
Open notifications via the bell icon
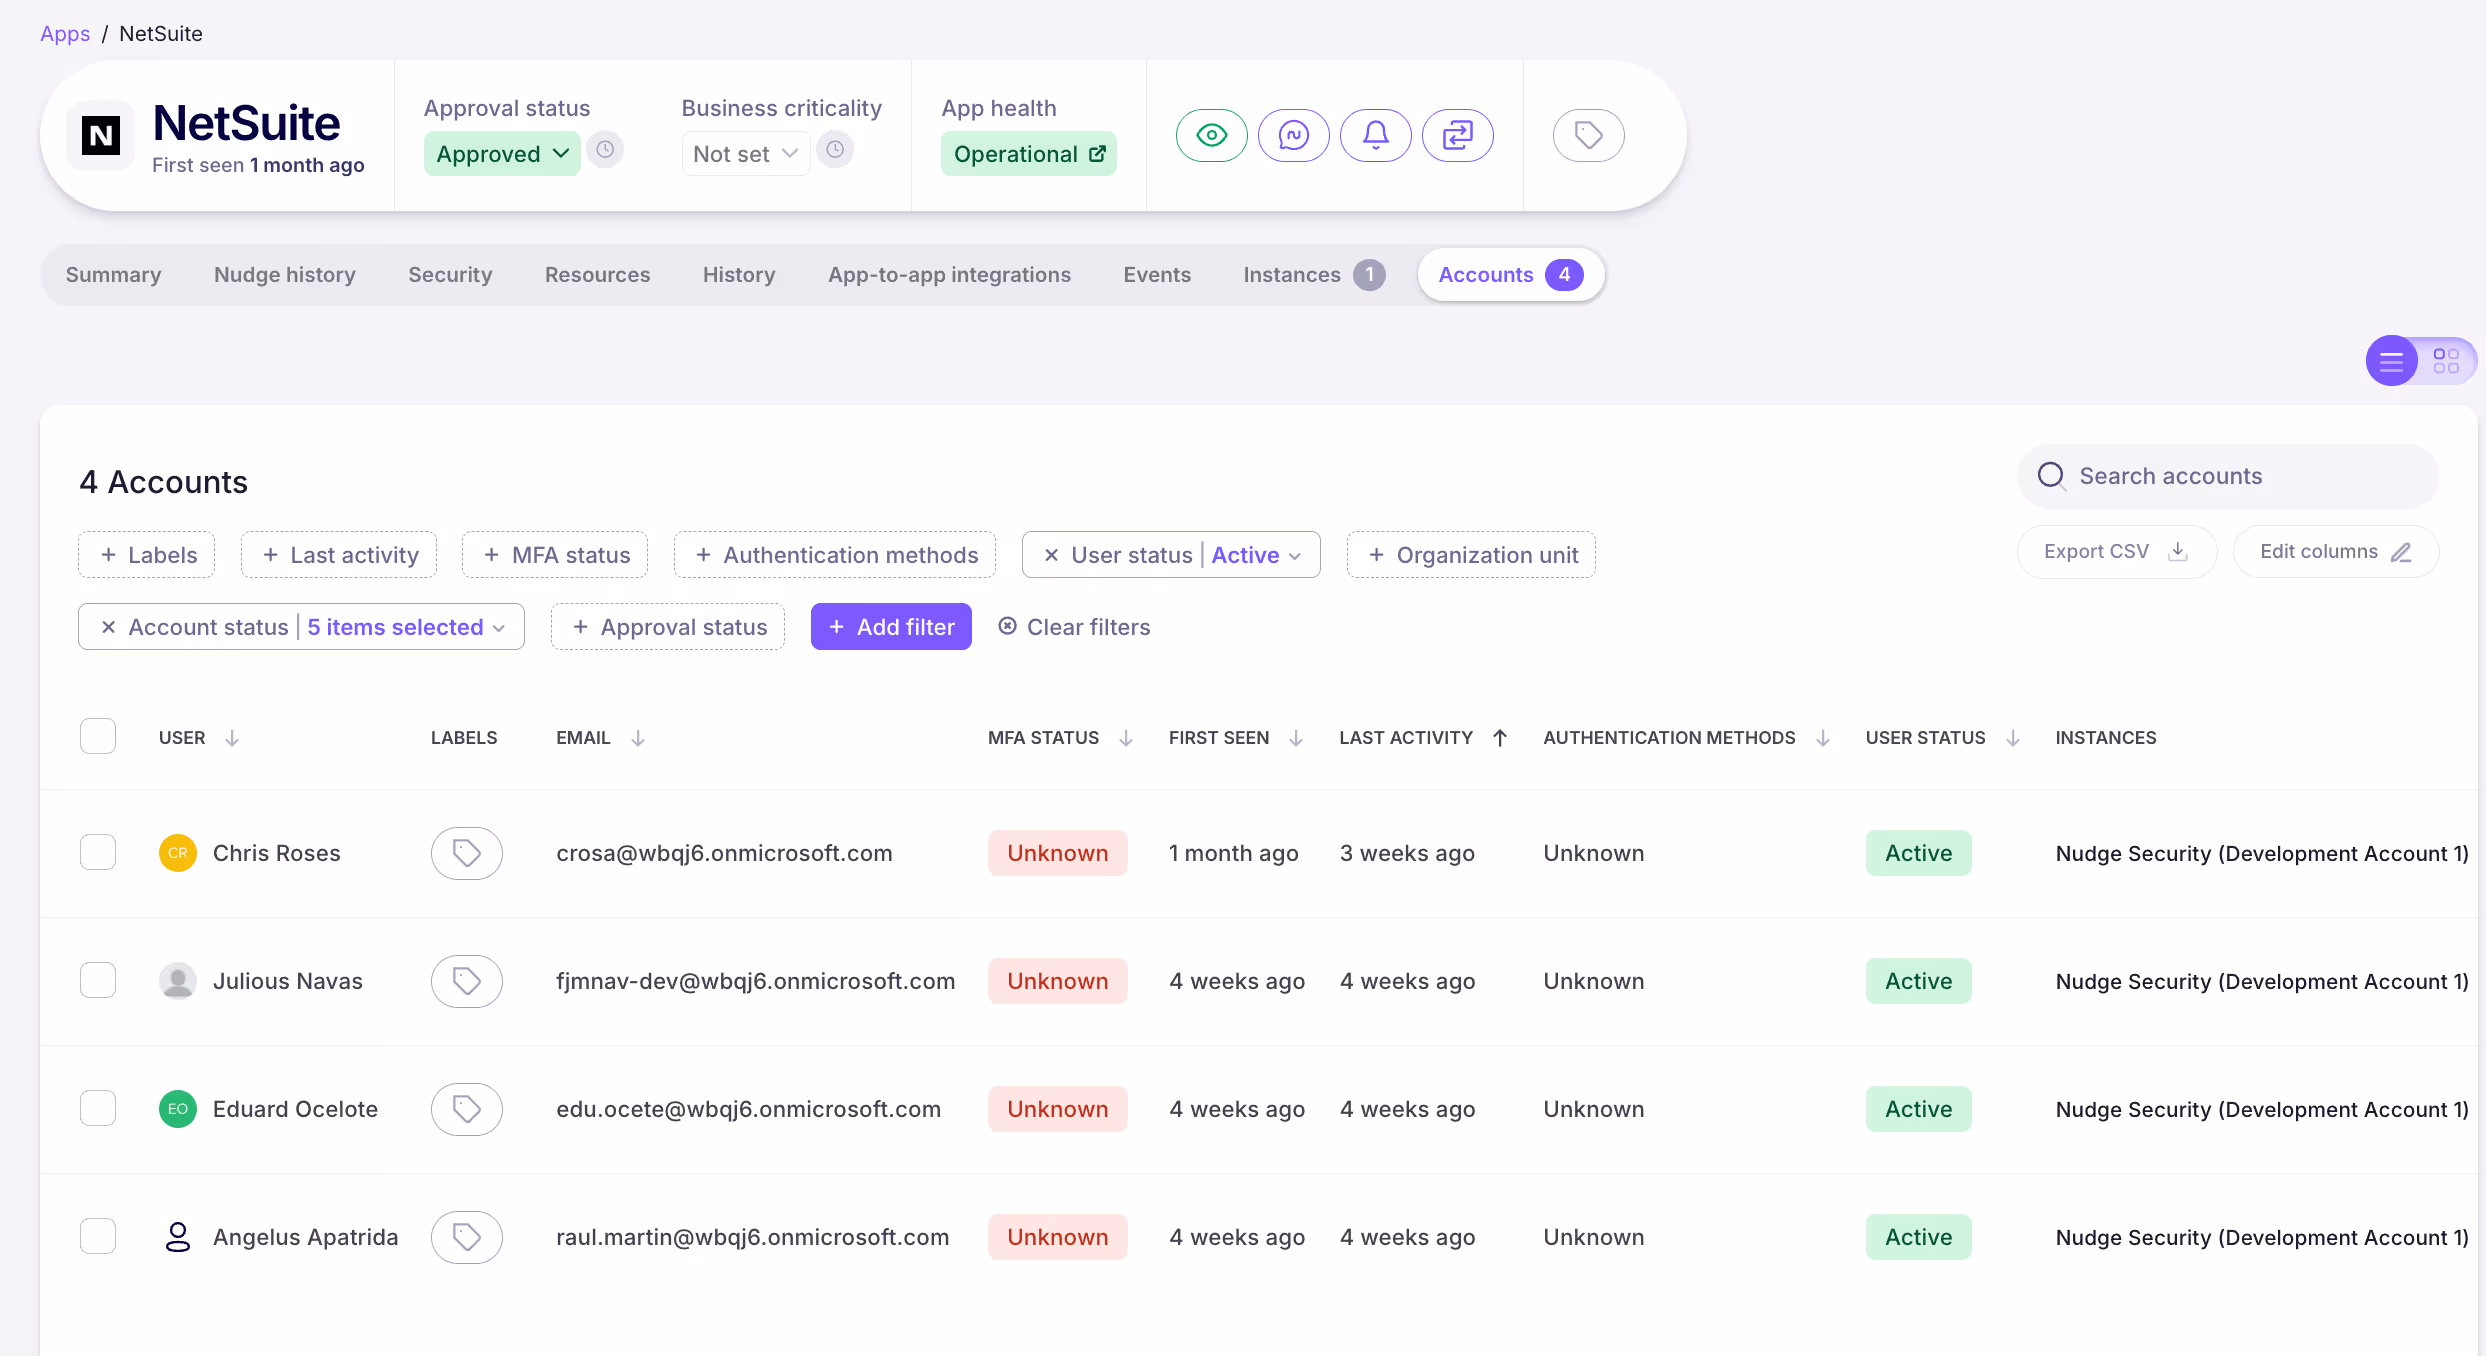click(x=1376, y=135)
